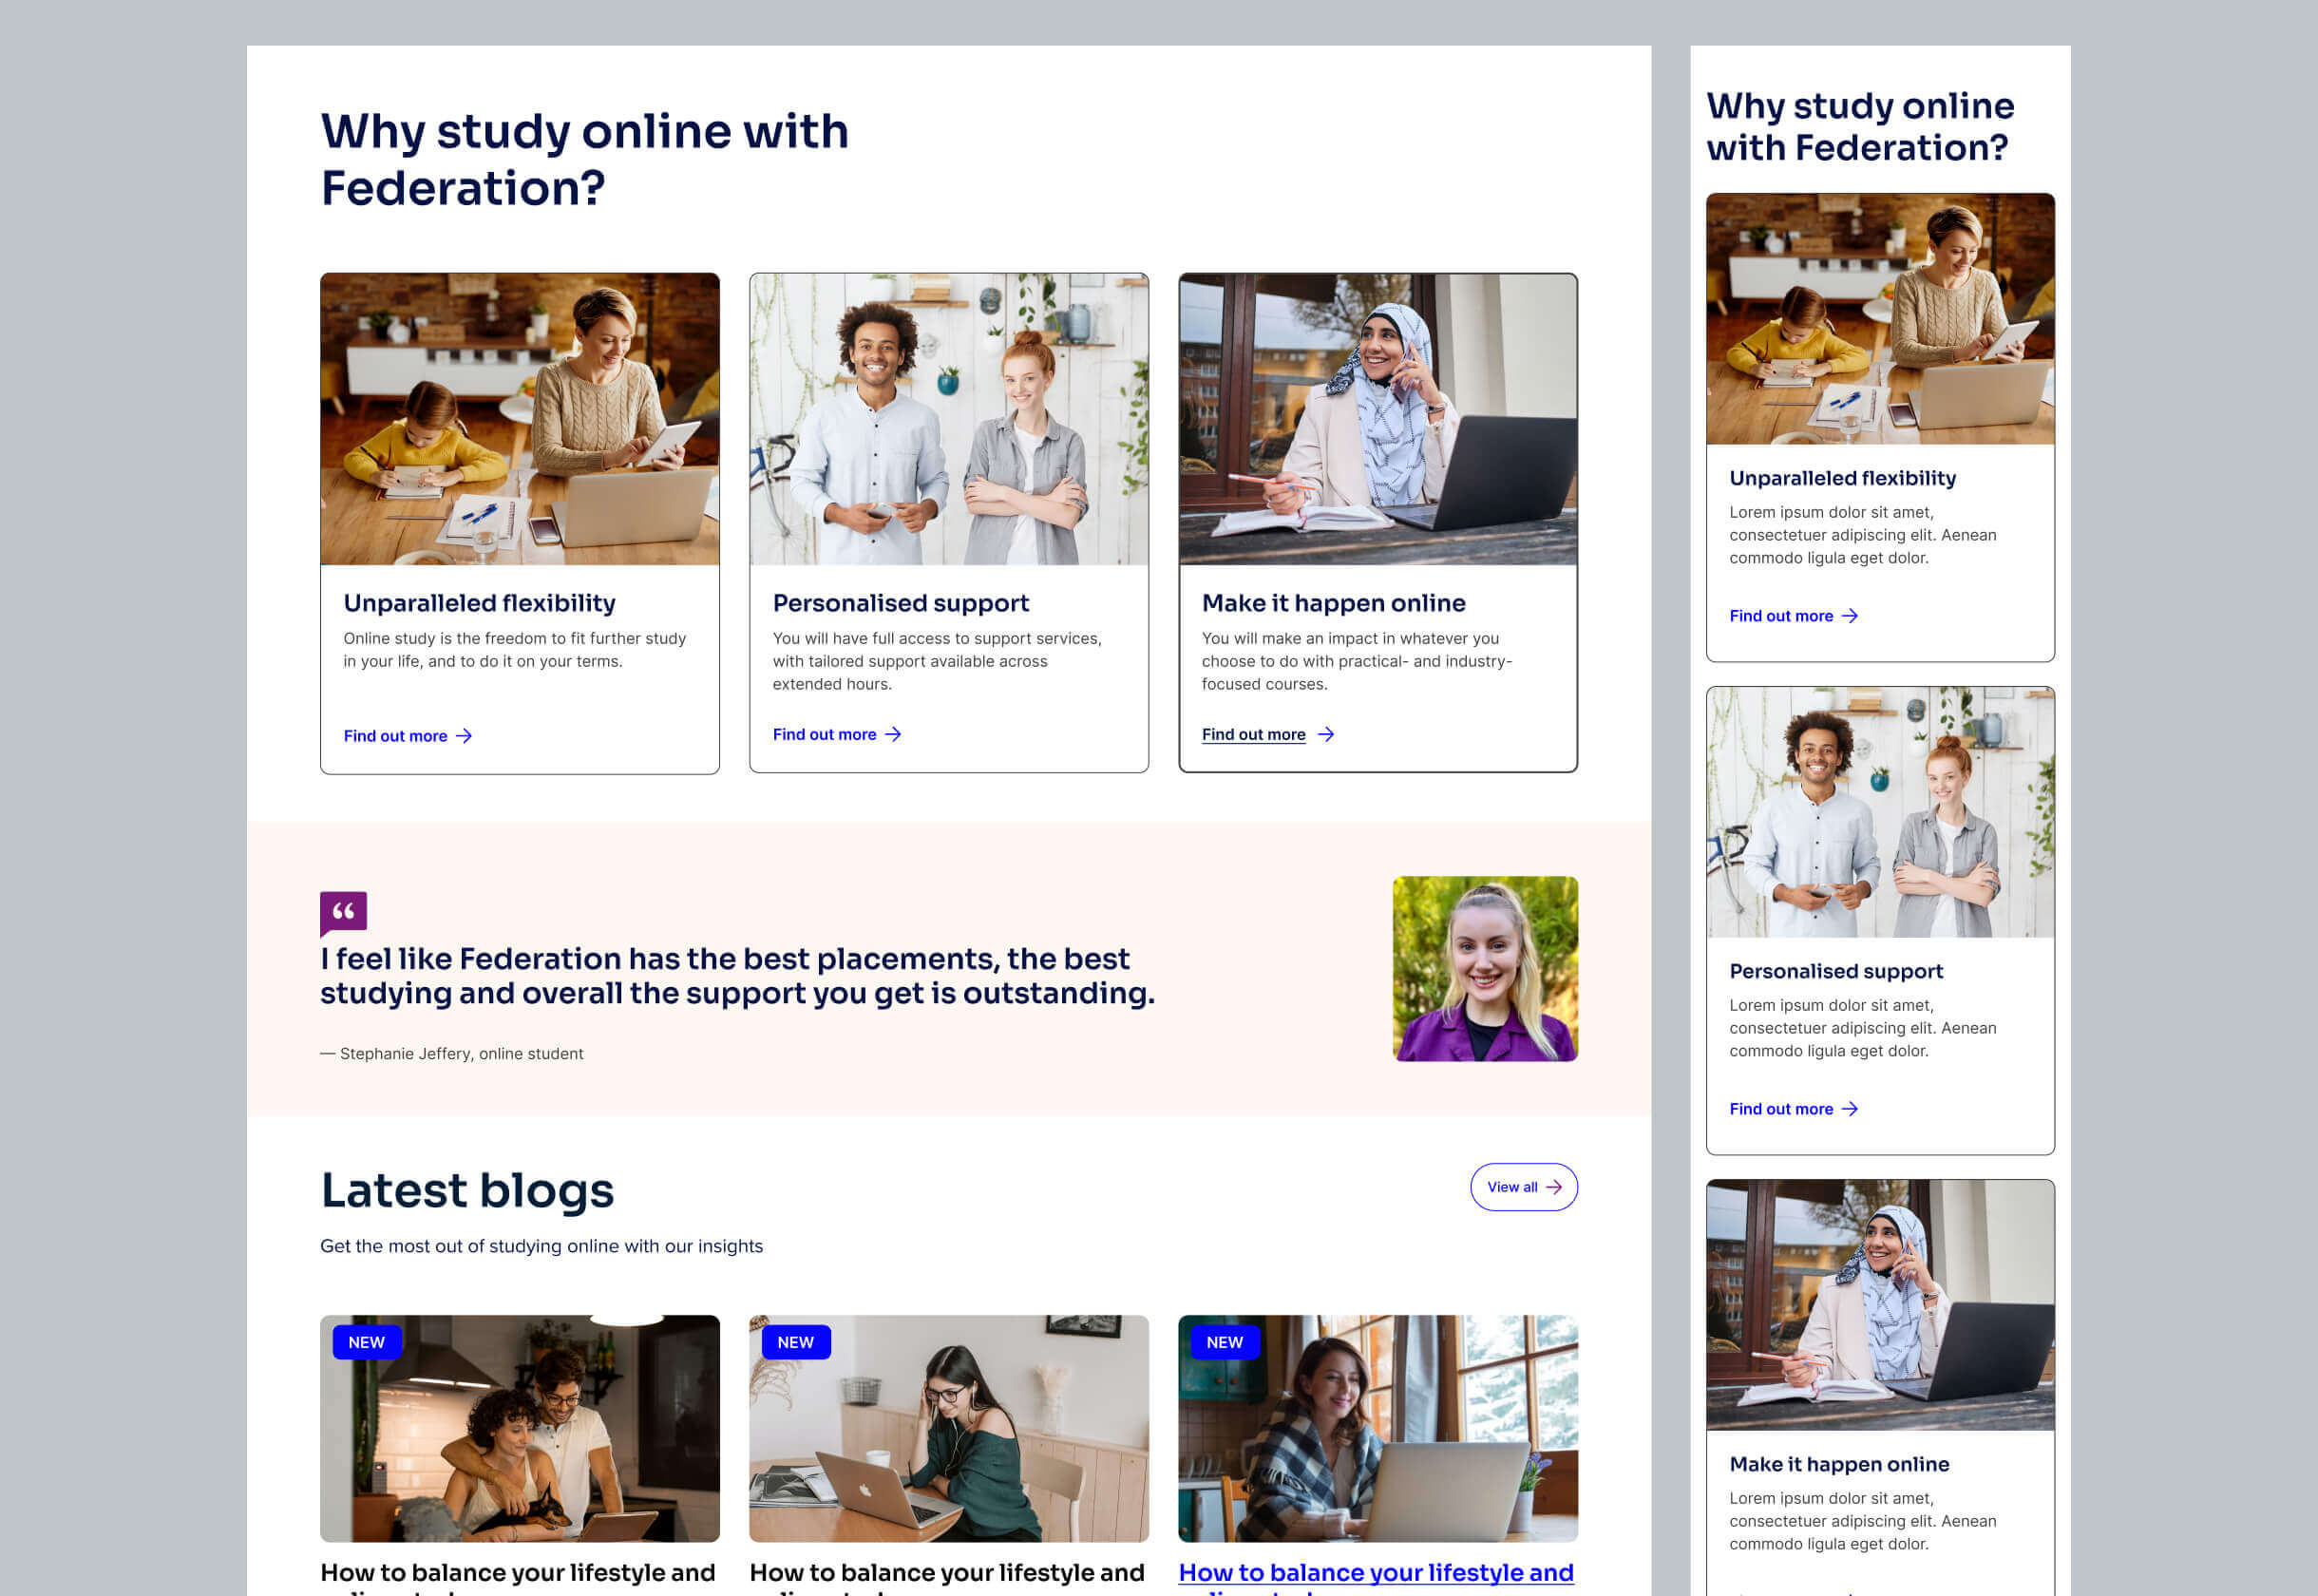Click the 'Get the most out of studying online' subtitle
2318x1596 pixels.
tap(541, 1246)
